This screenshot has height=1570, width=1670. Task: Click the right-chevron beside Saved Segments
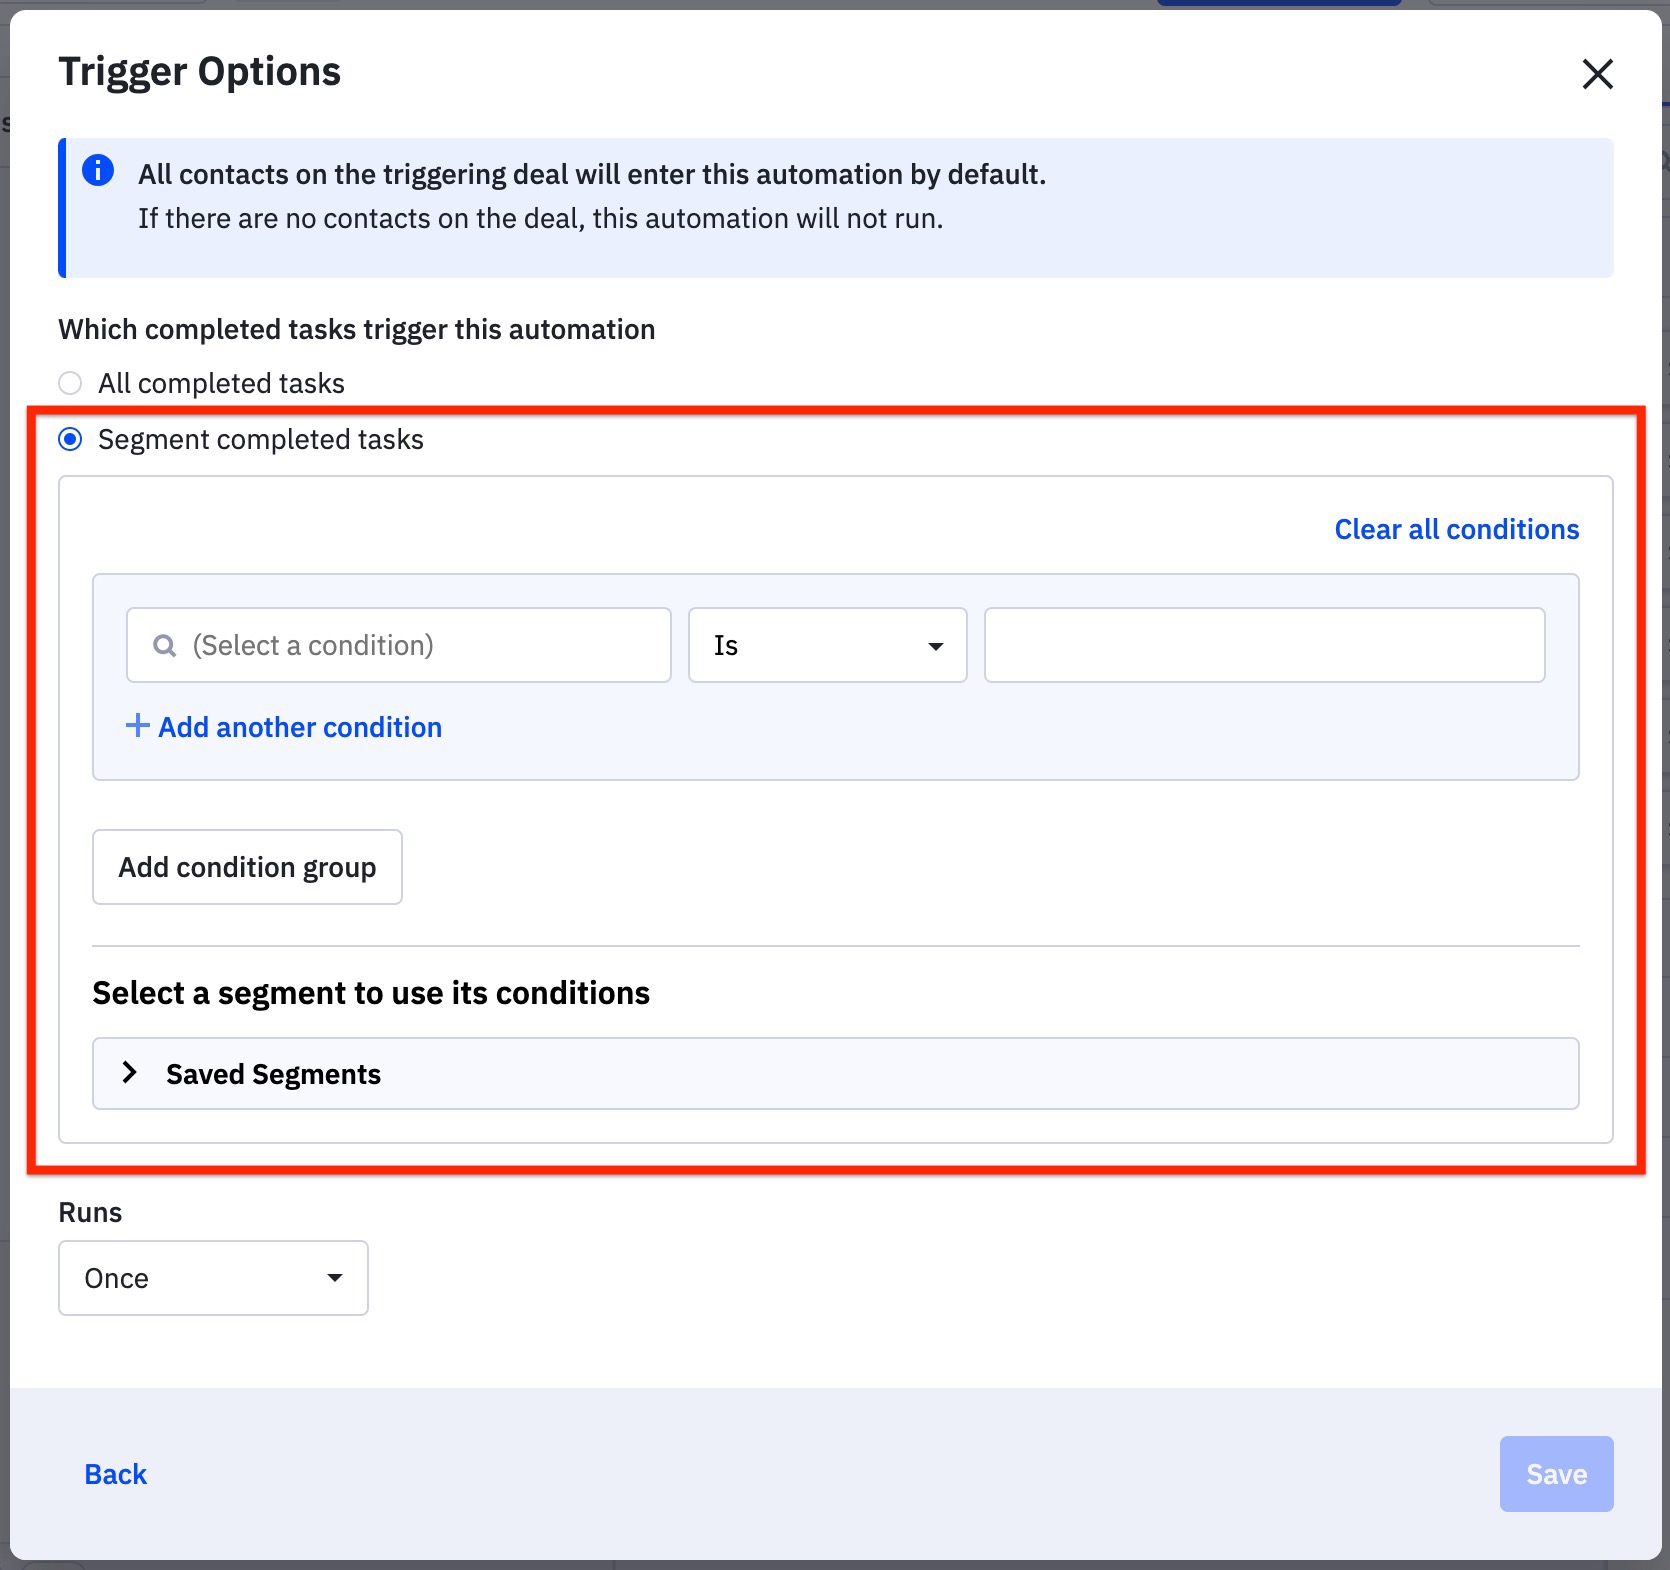point(130,1073)
